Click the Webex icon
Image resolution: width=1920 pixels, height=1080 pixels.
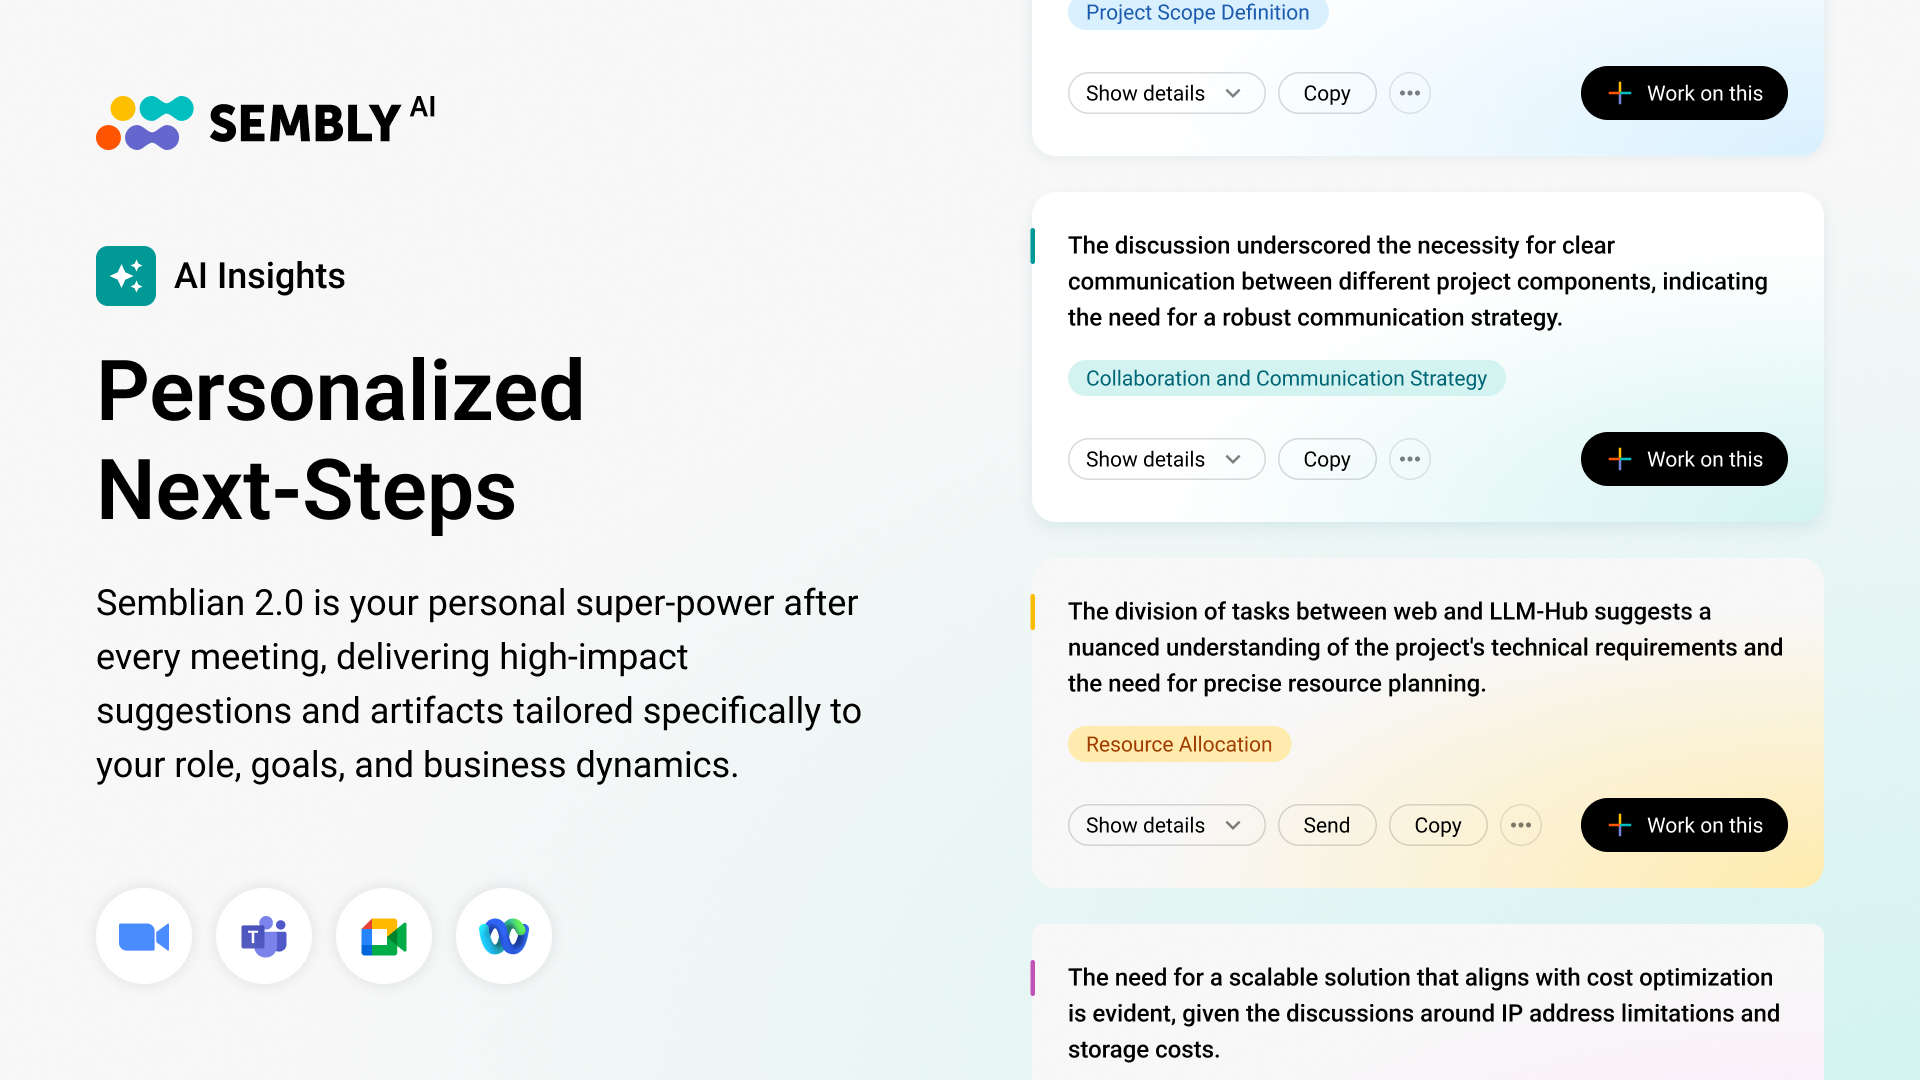click(x=504, y=937)
